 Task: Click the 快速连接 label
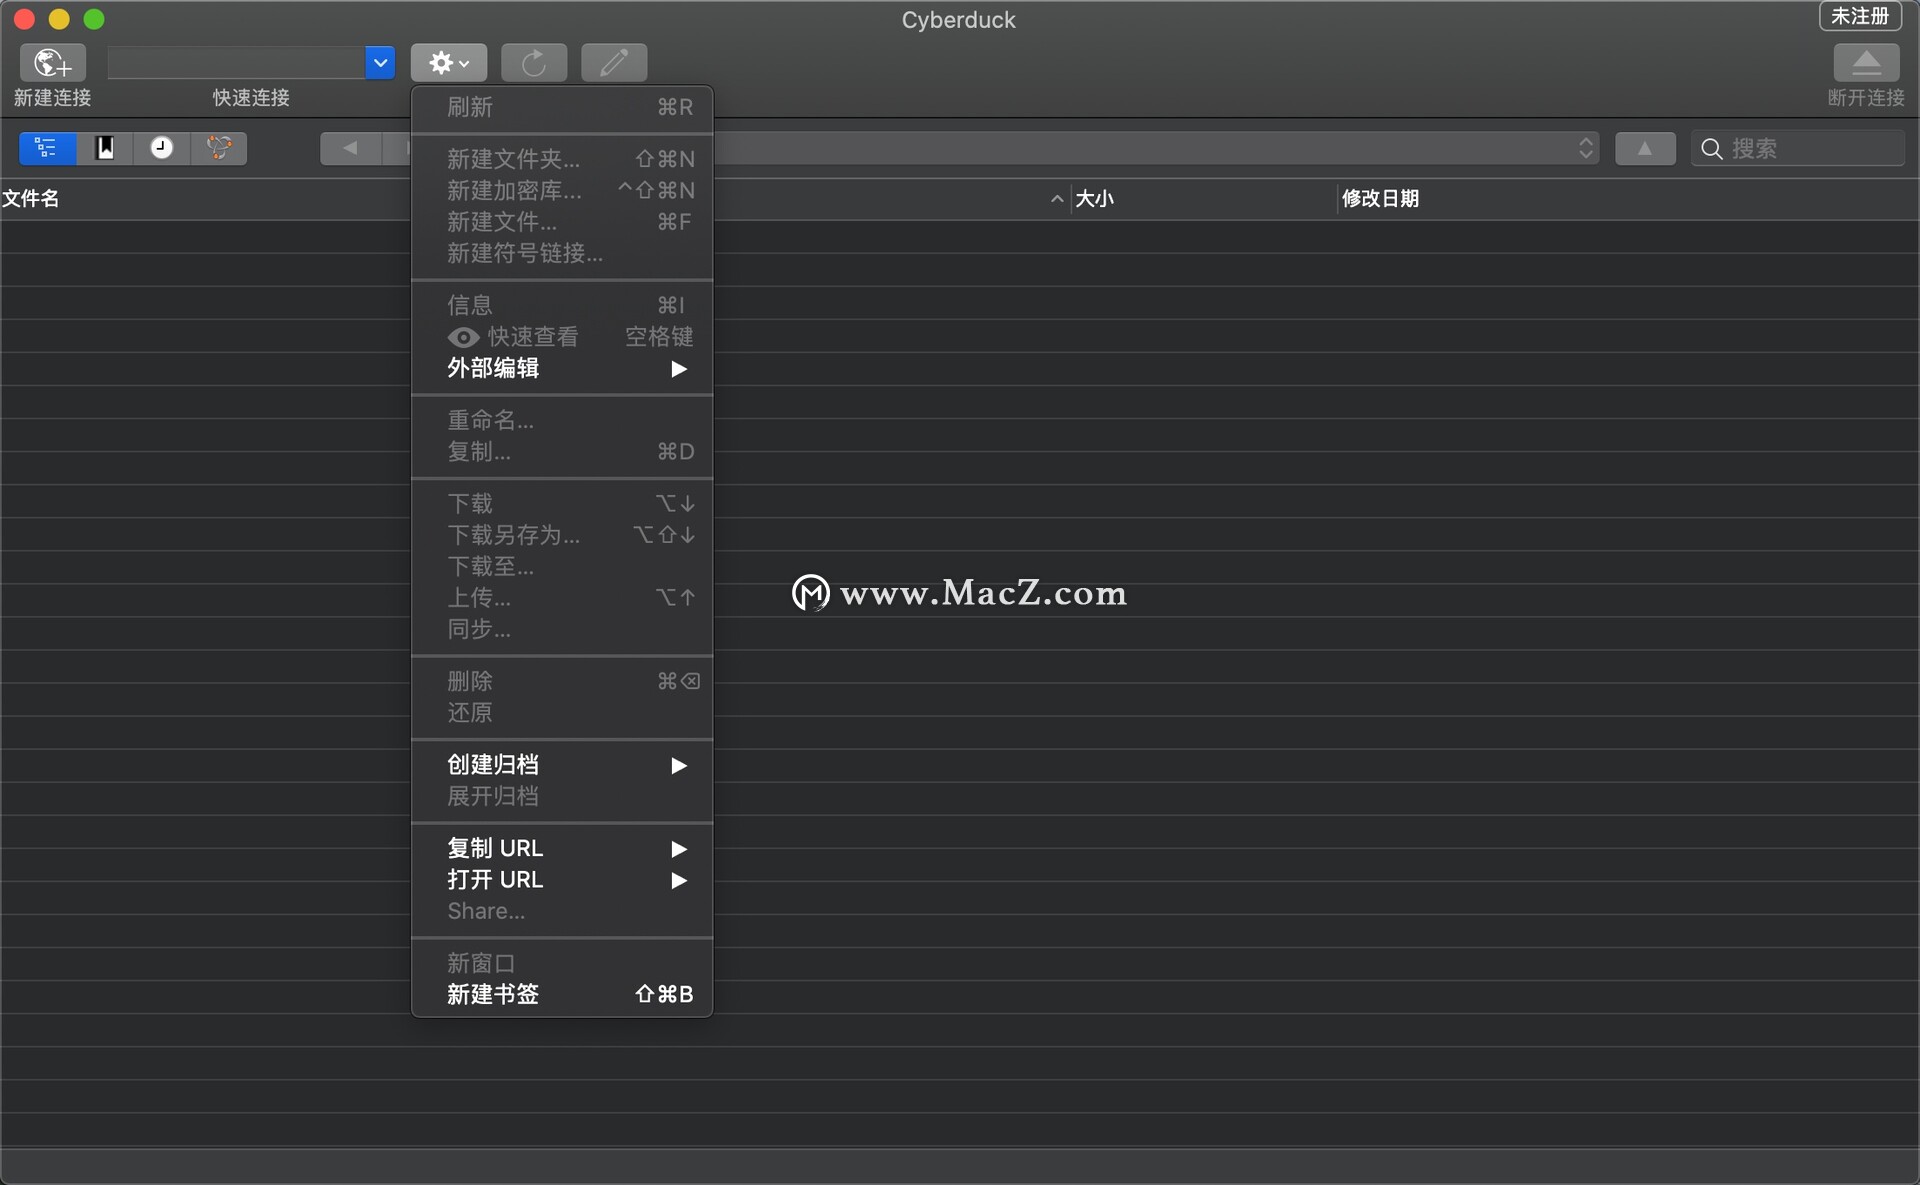click(251, 97)
